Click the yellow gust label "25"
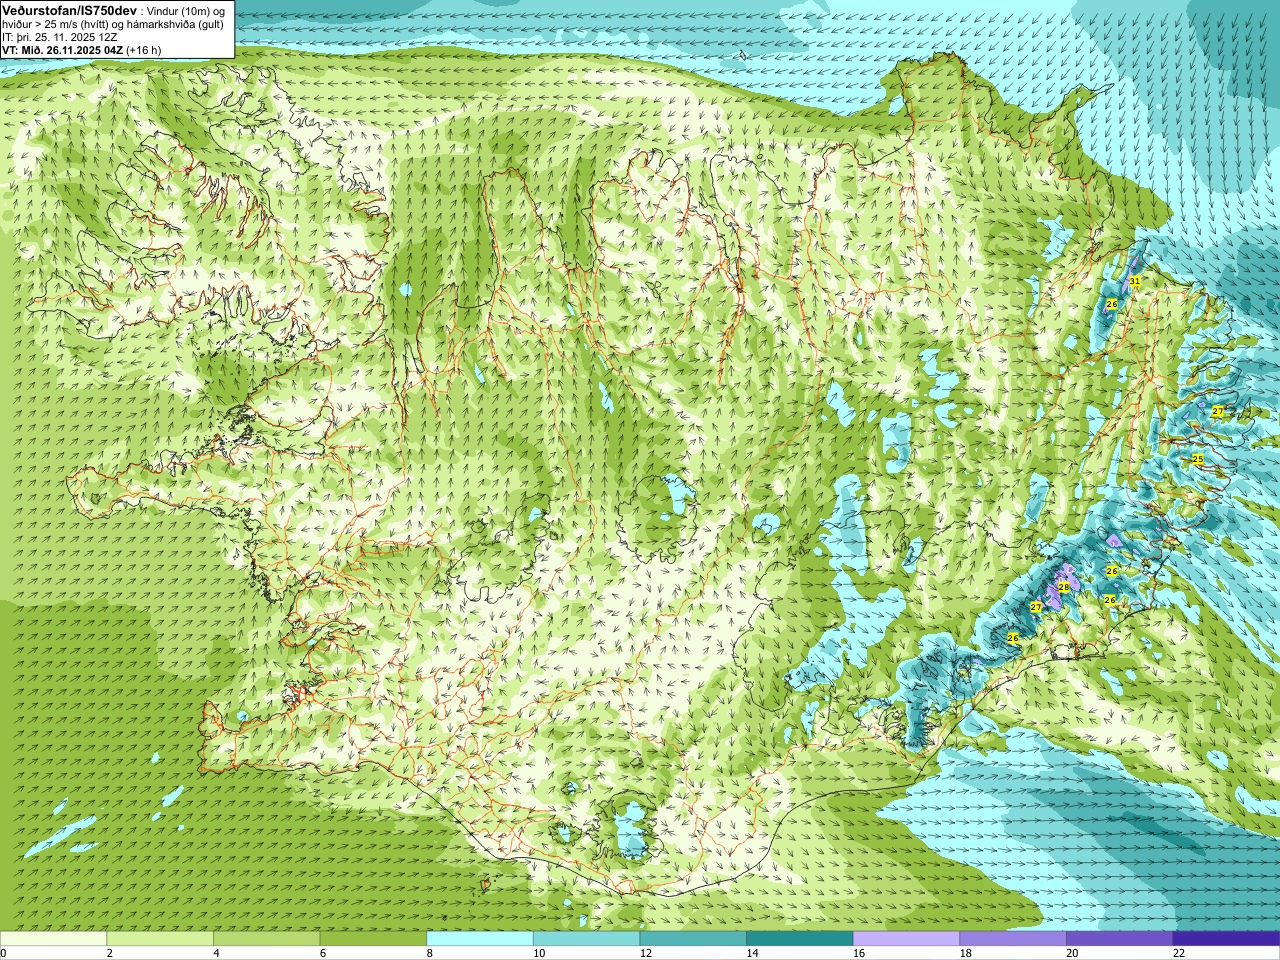Screen dimensions: 1280x960 [1198, 459]
